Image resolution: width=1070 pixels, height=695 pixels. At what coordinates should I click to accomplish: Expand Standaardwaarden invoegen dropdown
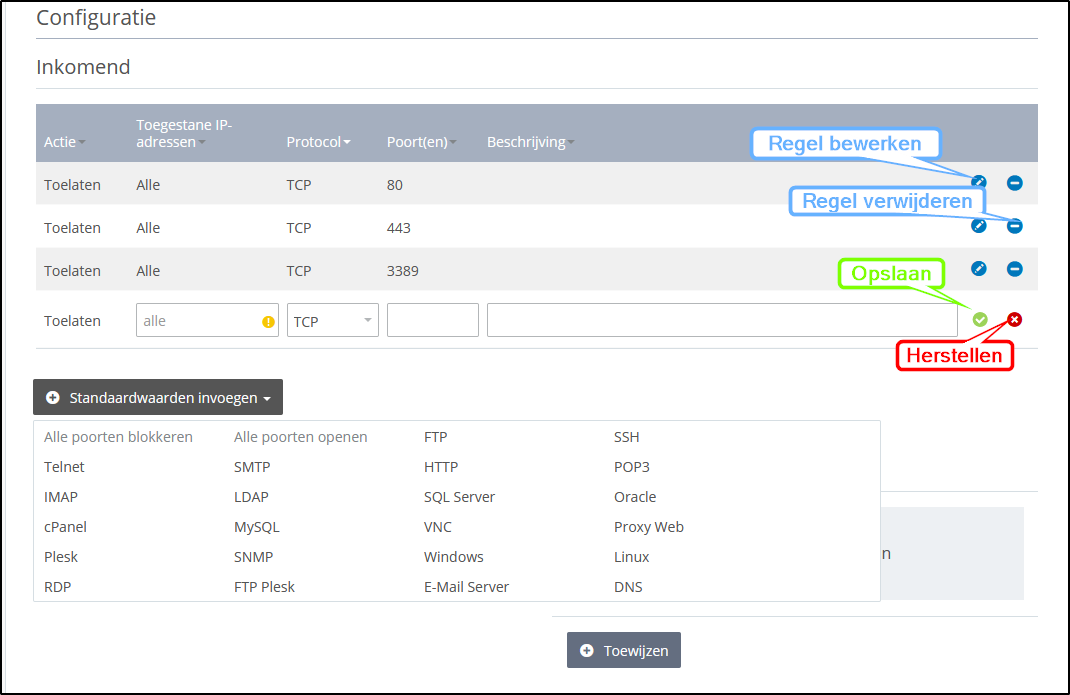158,398
